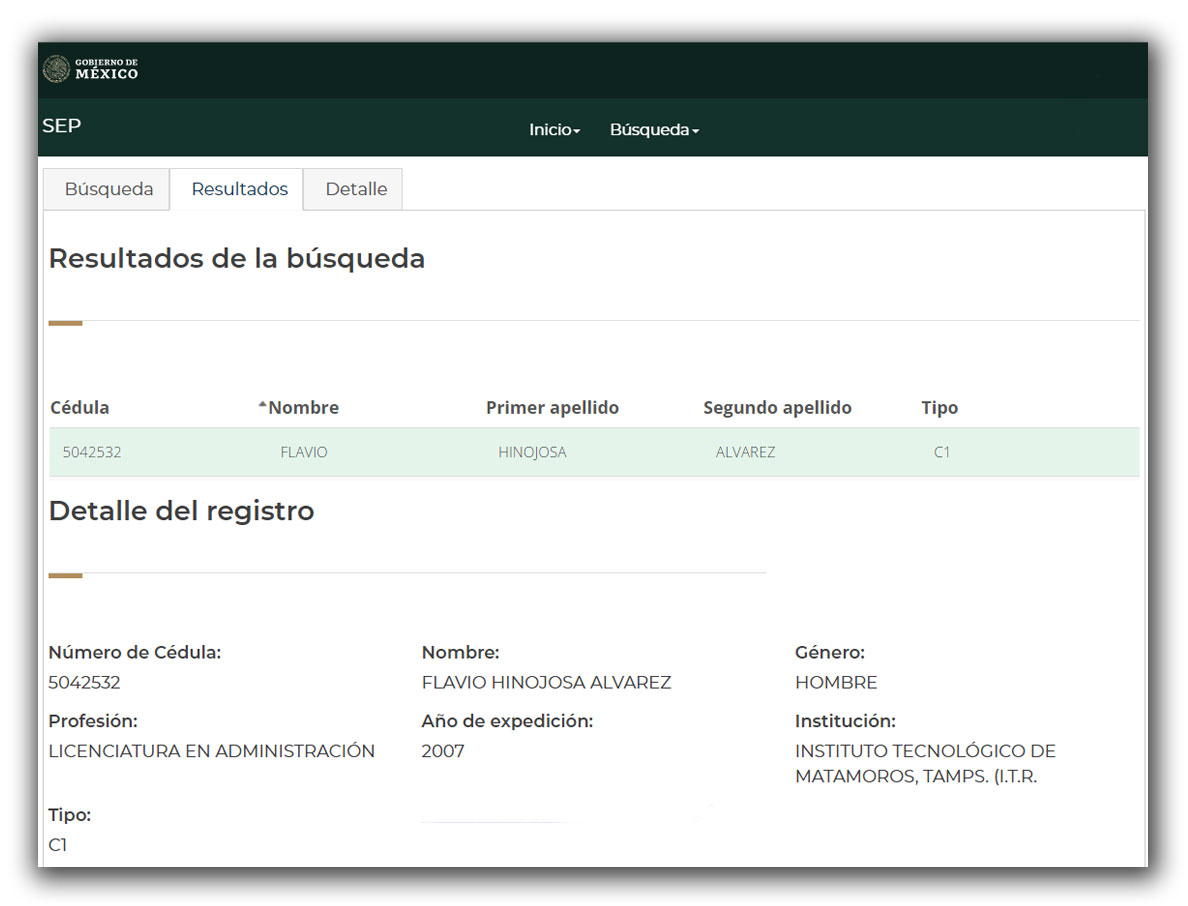
Task: Sort by the Primer apellido column header
Action: point(552,408)
